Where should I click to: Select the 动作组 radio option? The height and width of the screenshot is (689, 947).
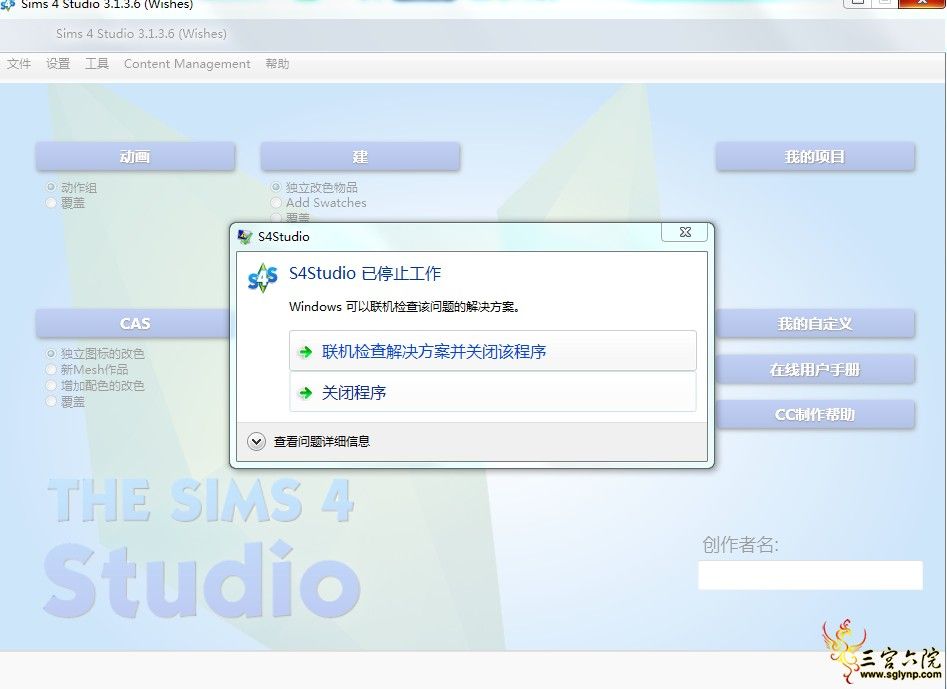point(51,187)
